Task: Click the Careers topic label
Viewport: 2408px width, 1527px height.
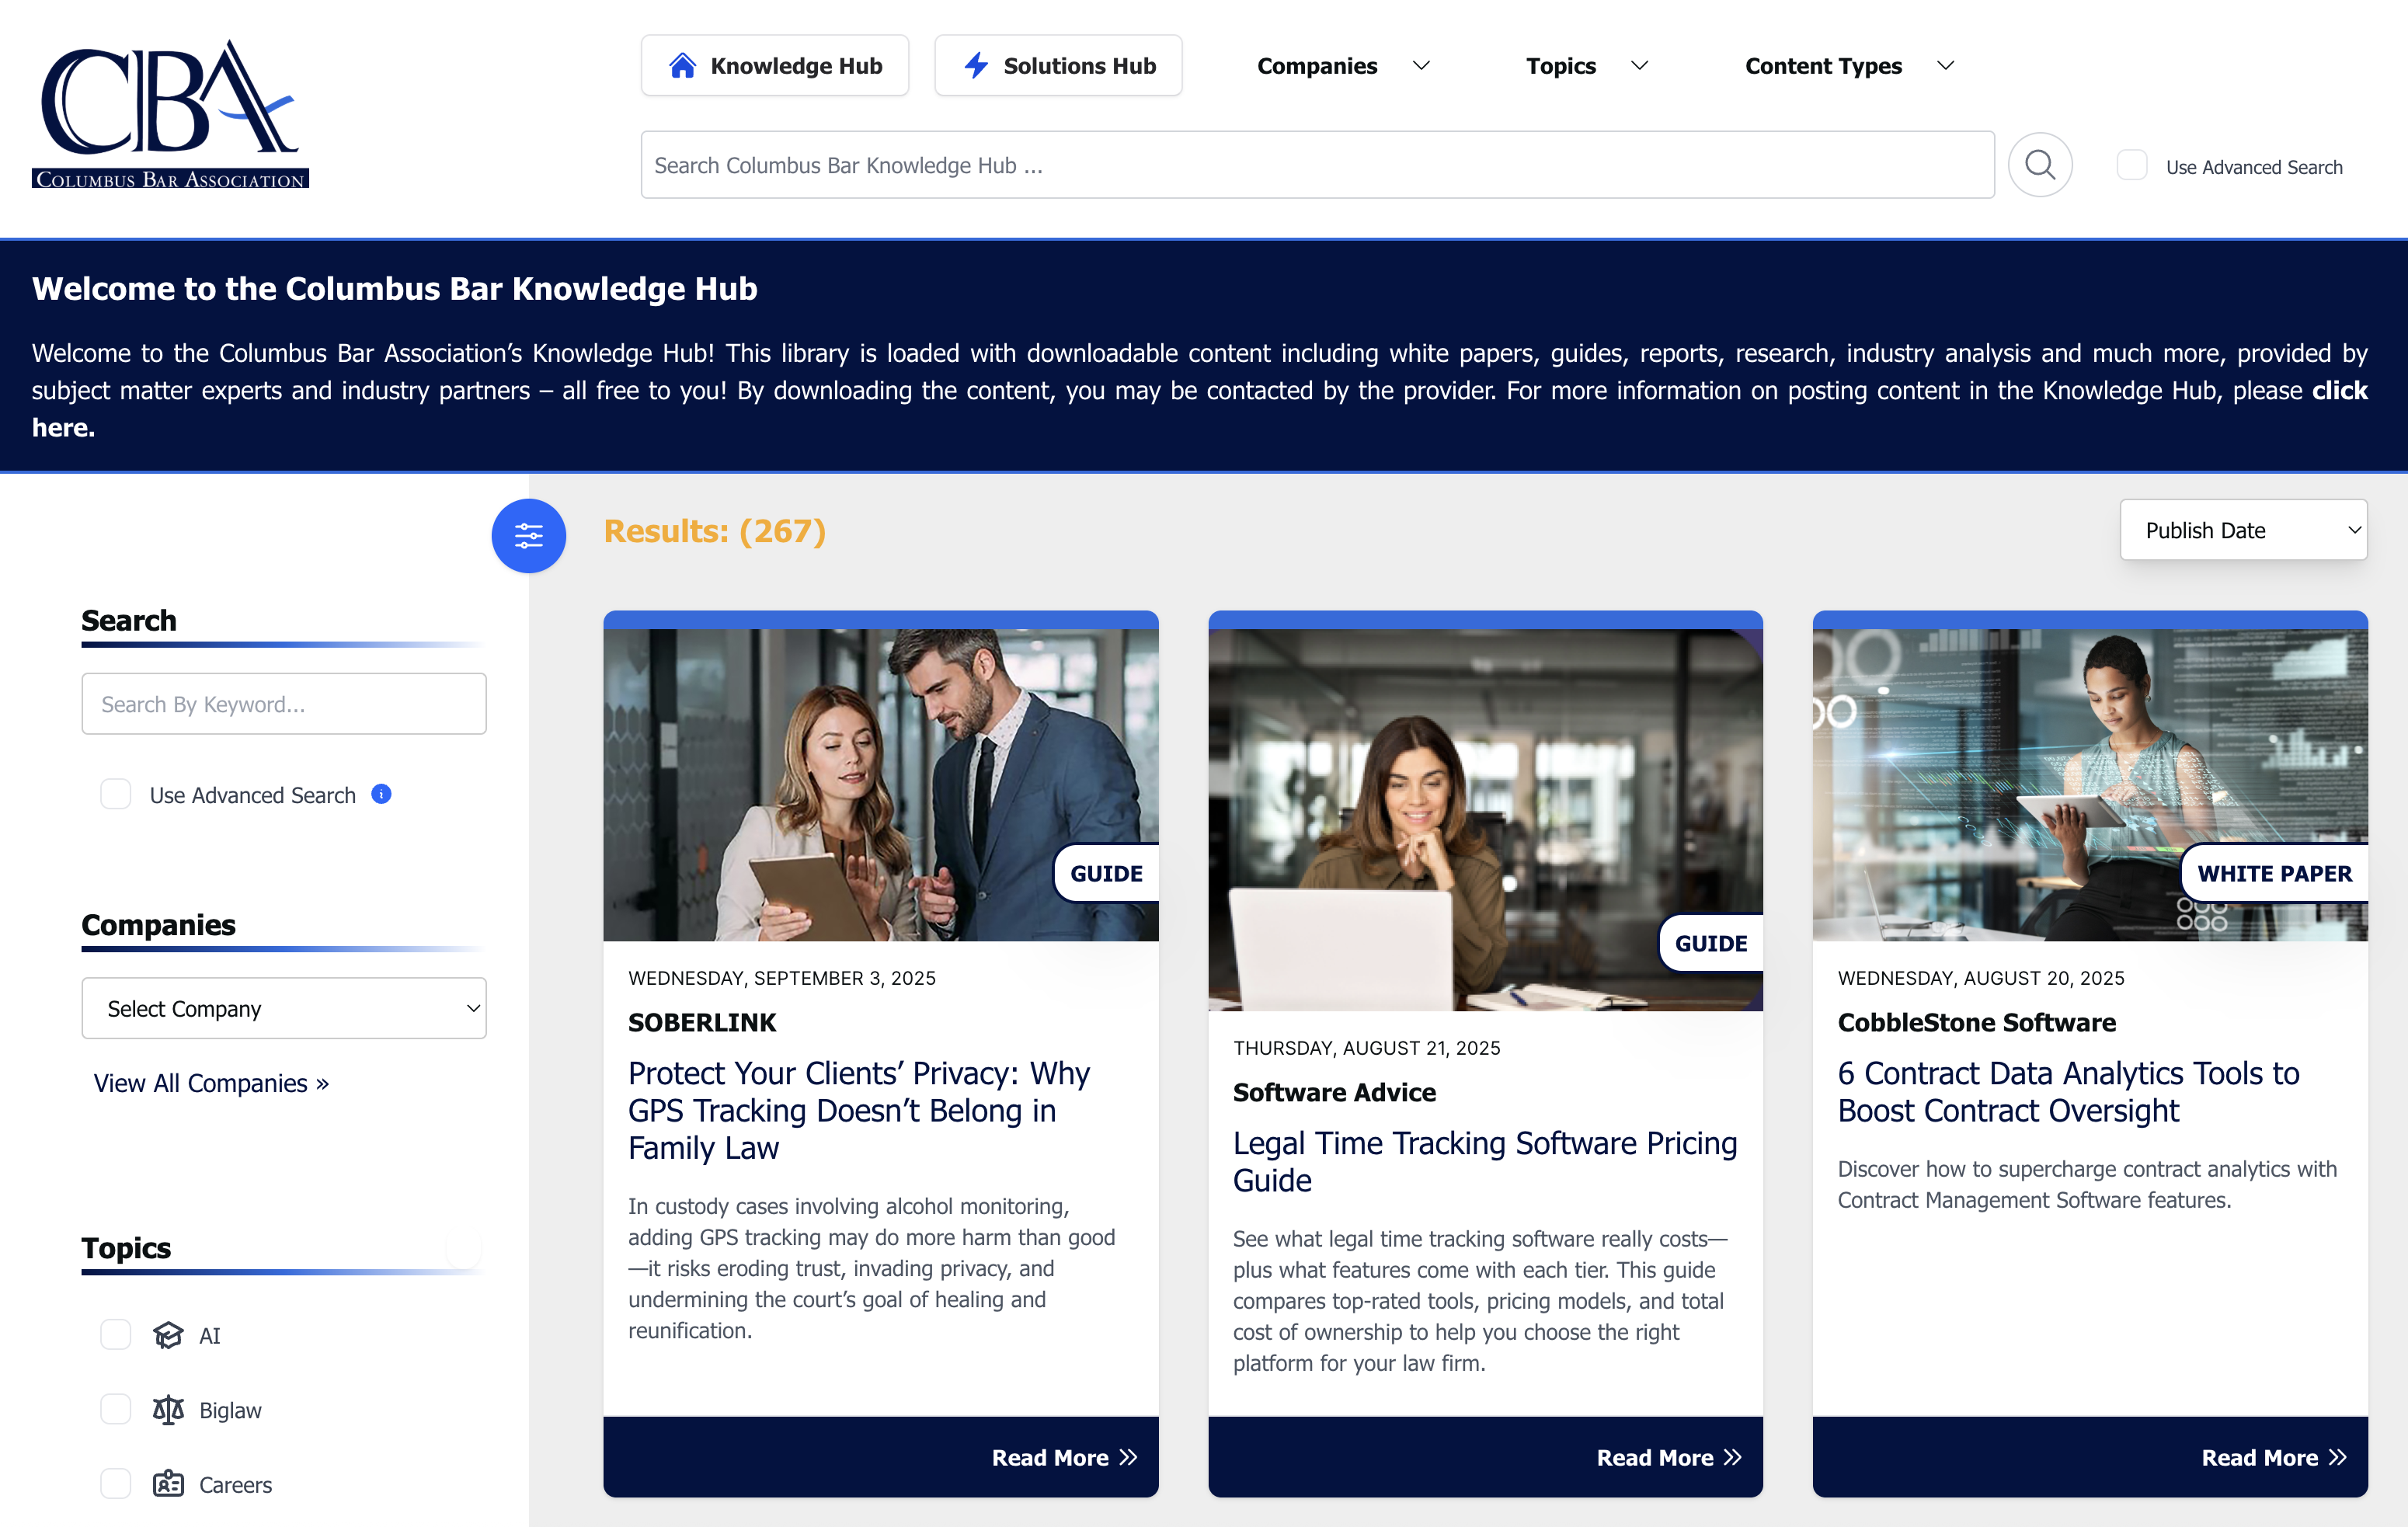Action: pyautogui.click(x=235, y=1485)
